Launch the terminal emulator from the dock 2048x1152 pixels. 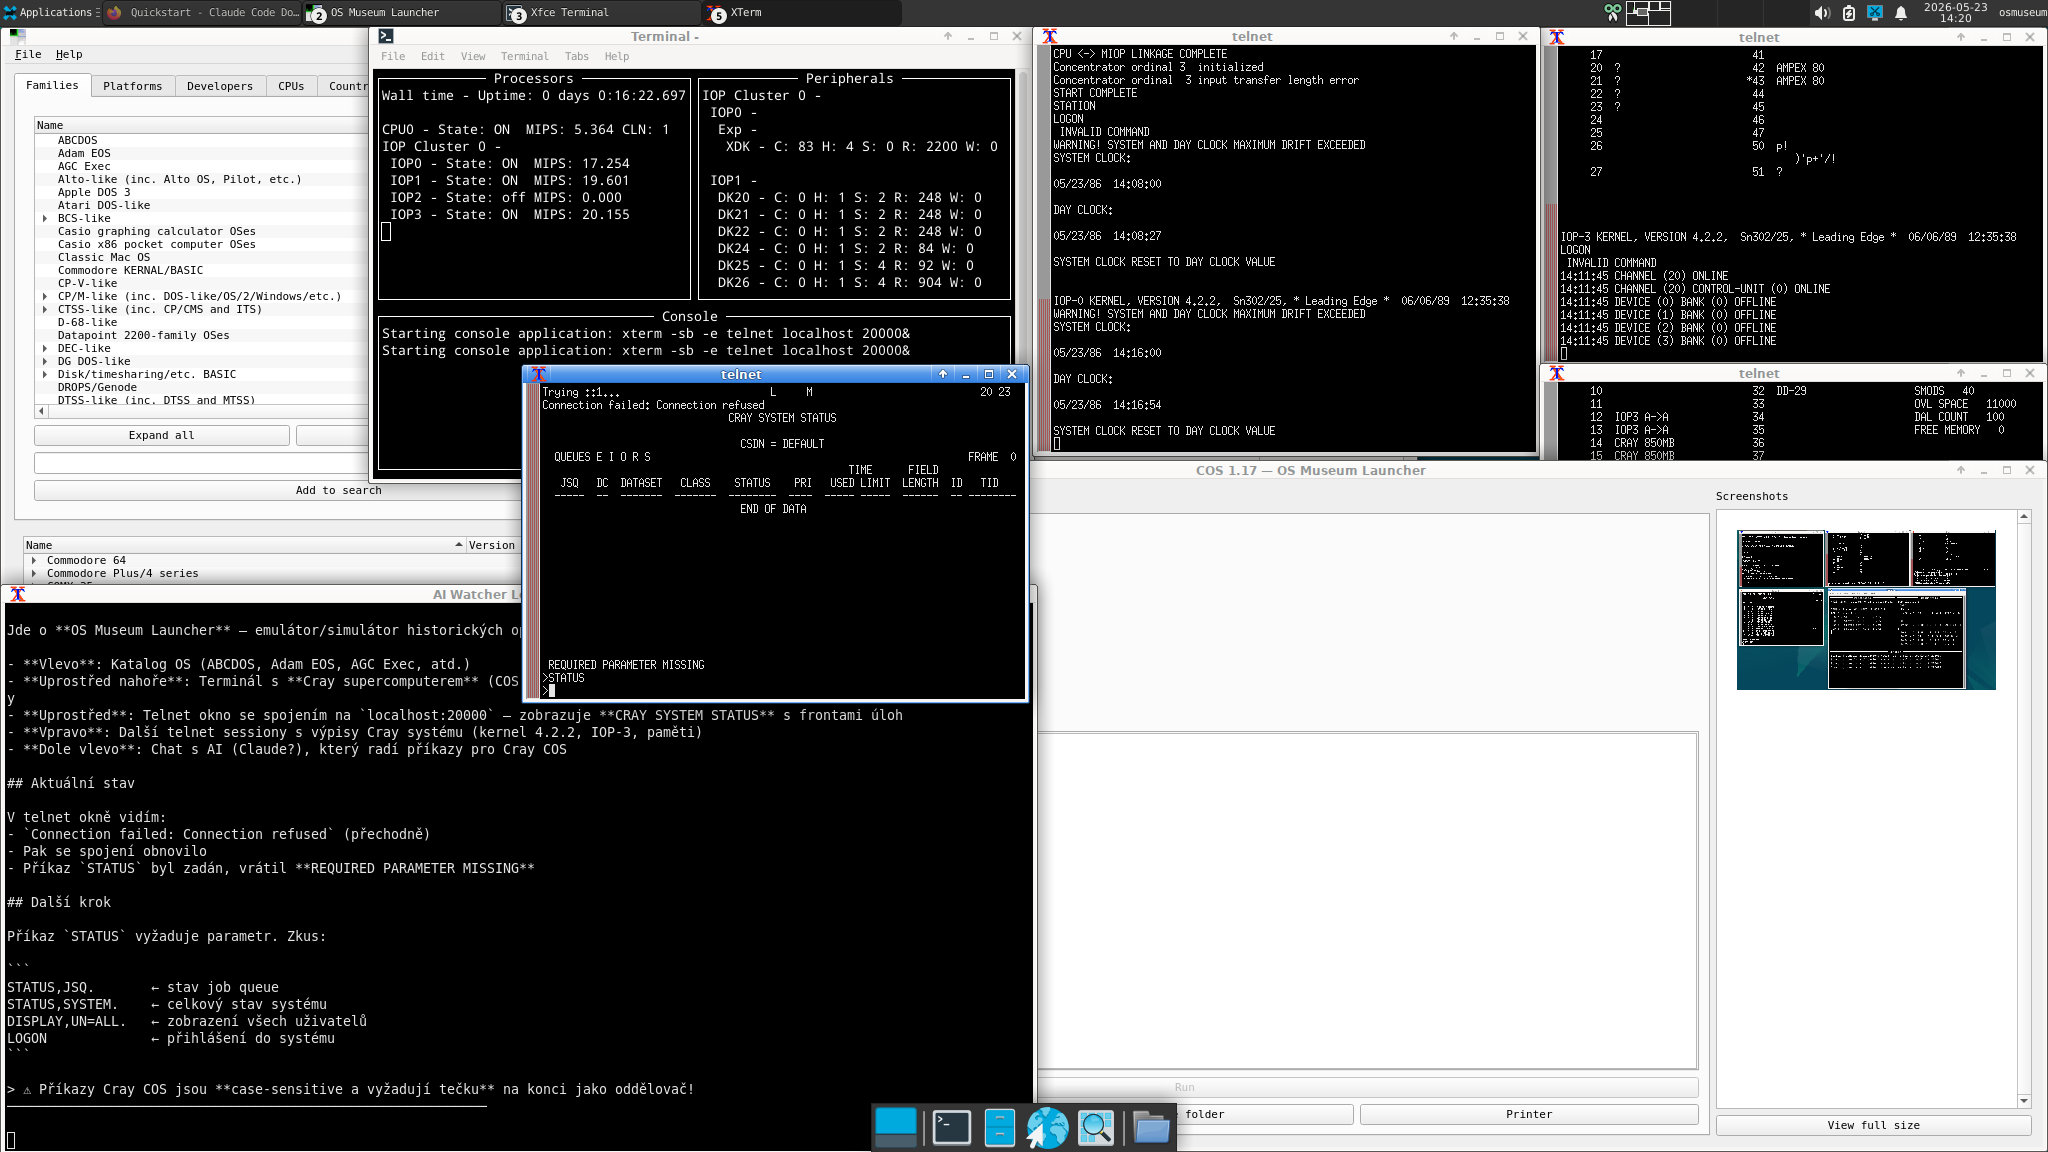pos(951,1127)
